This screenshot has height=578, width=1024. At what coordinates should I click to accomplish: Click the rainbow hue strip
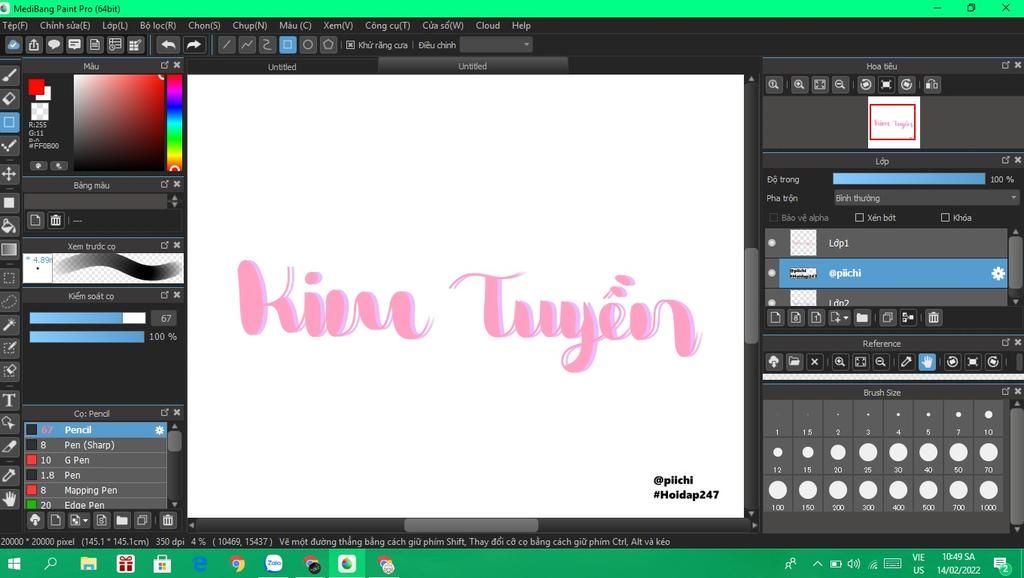coord(174,123)
